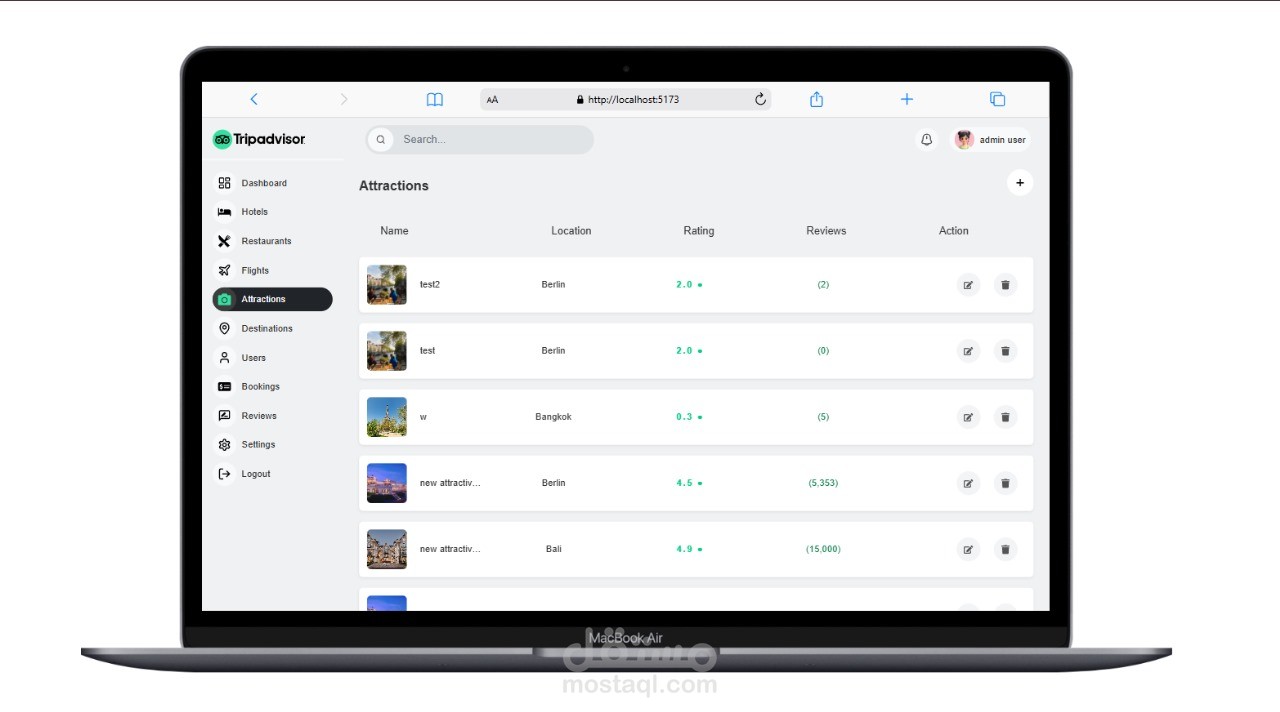Click the Rating column header

click(699, 231)
